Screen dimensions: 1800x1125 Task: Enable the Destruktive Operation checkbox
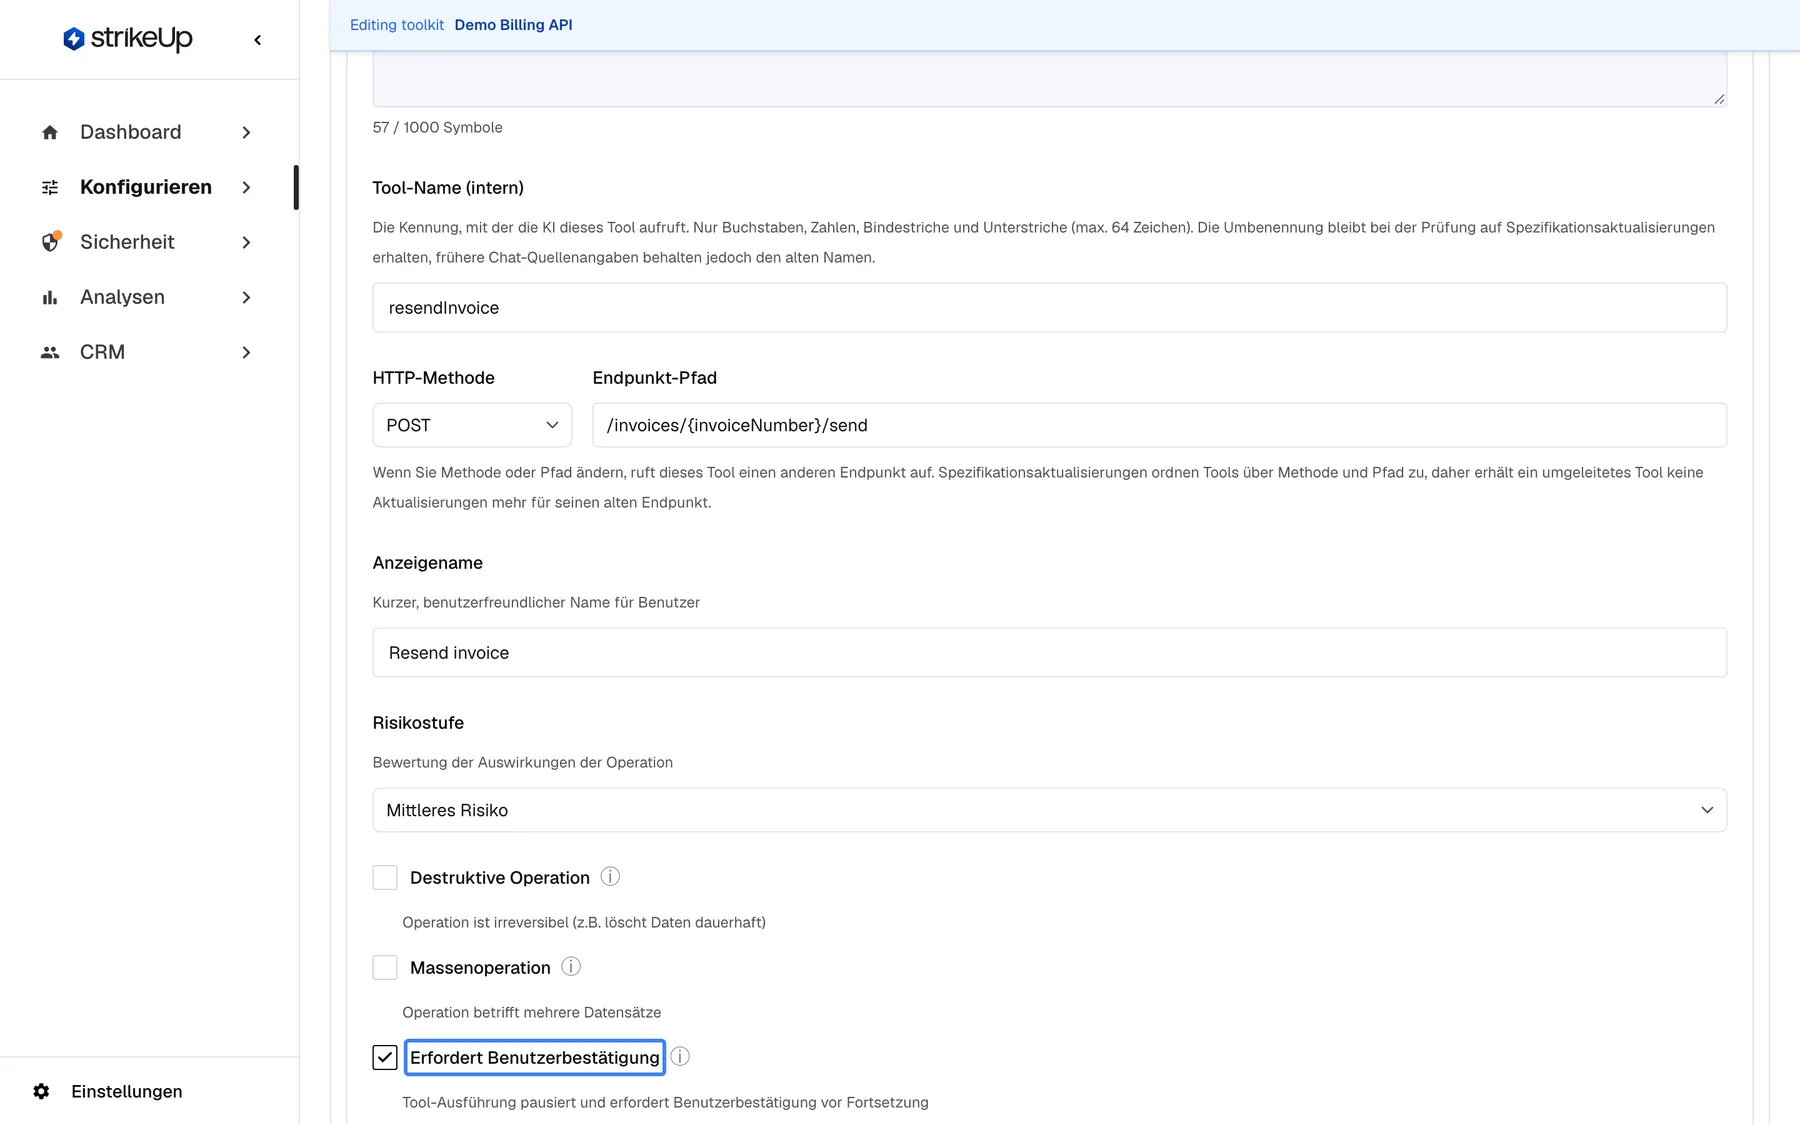pos(385,878)
